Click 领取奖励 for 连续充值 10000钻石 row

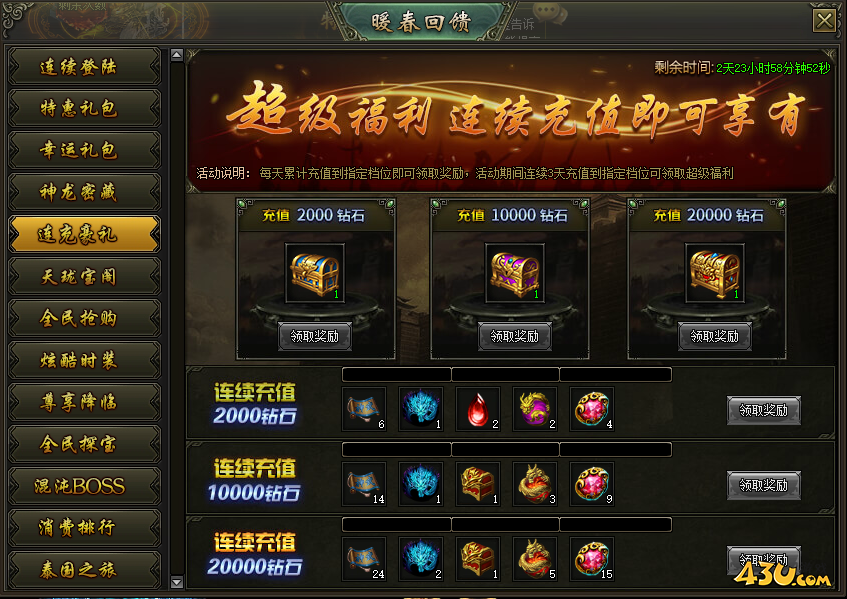tap(763, 485)
